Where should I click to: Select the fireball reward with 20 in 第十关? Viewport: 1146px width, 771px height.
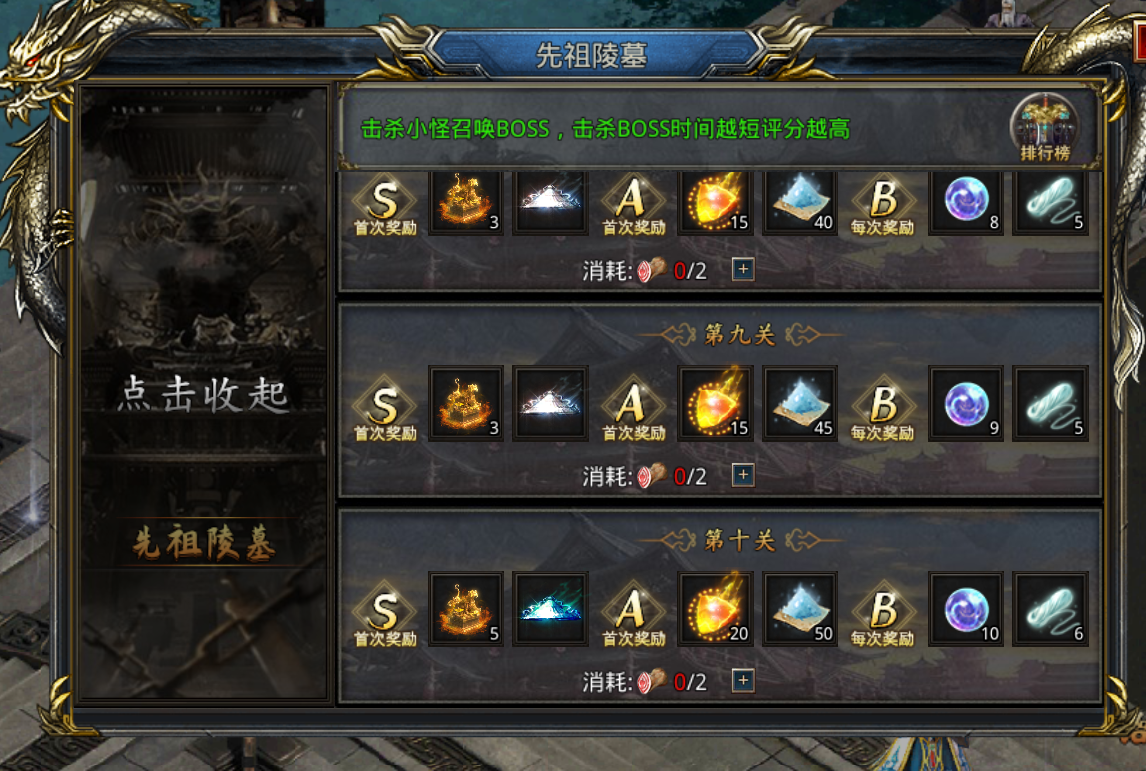click(x=715, y=609)
